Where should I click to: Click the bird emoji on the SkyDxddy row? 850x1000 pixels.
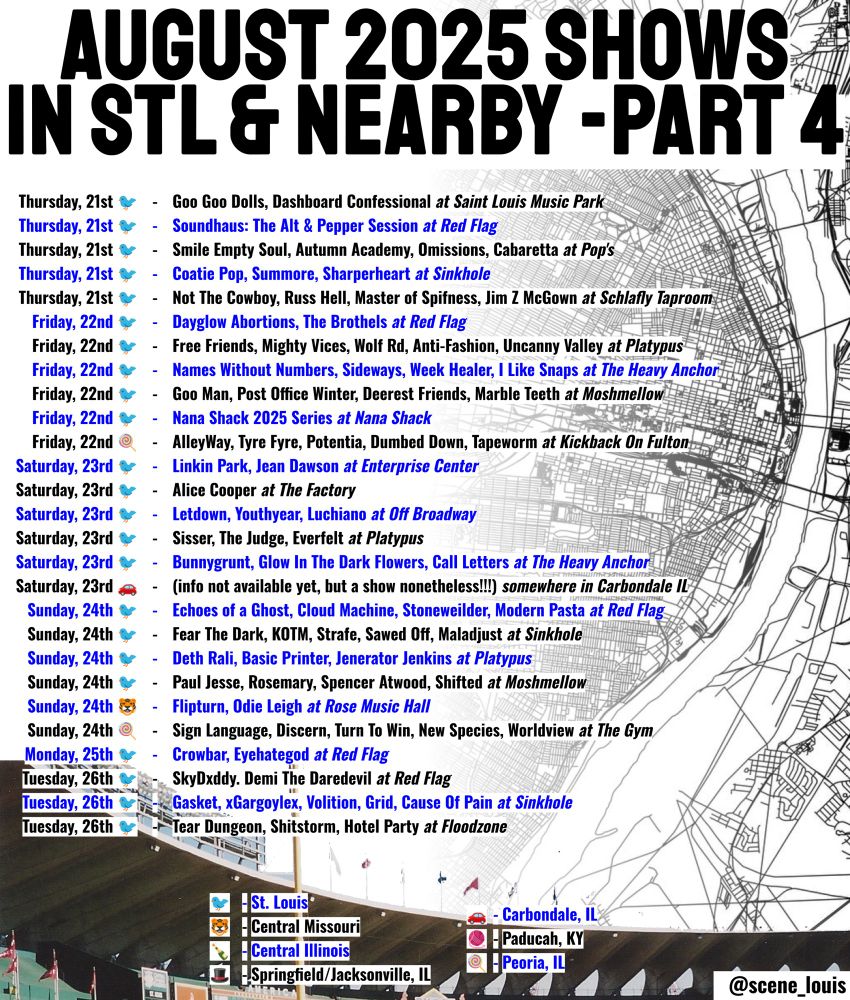click(128, 779)
